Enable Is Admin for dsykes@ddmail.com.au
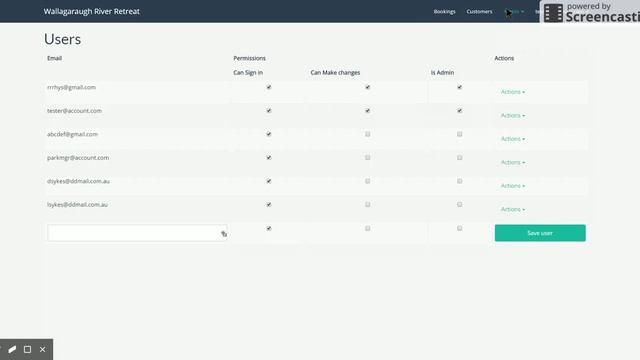640x360 pixels. (459, 181)
